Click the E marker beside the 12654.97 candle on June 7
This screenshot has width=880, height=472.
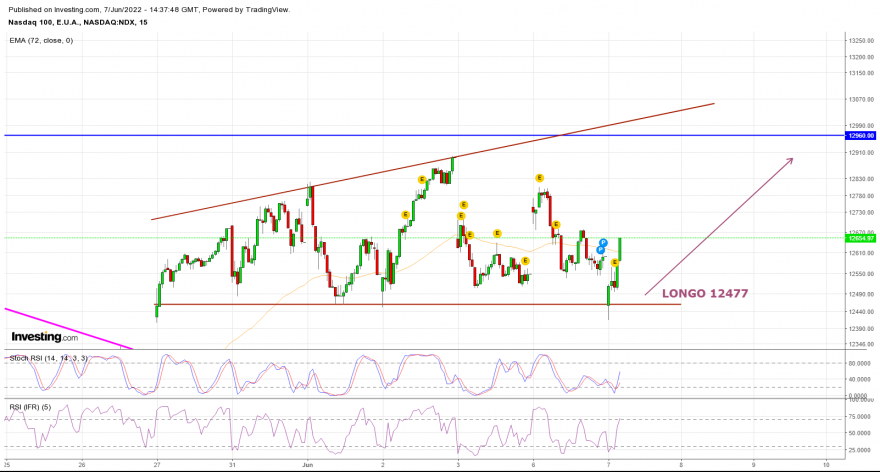[x=615, y=262]
